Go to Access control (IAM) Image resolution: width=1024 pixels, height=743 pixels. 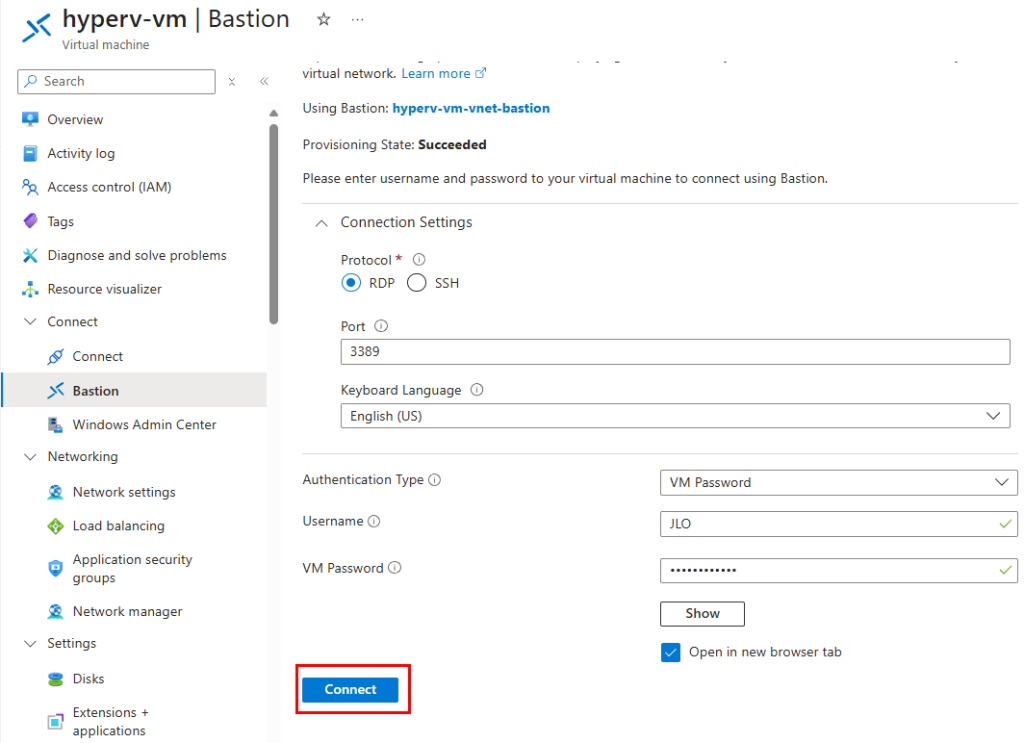[109, 187]
